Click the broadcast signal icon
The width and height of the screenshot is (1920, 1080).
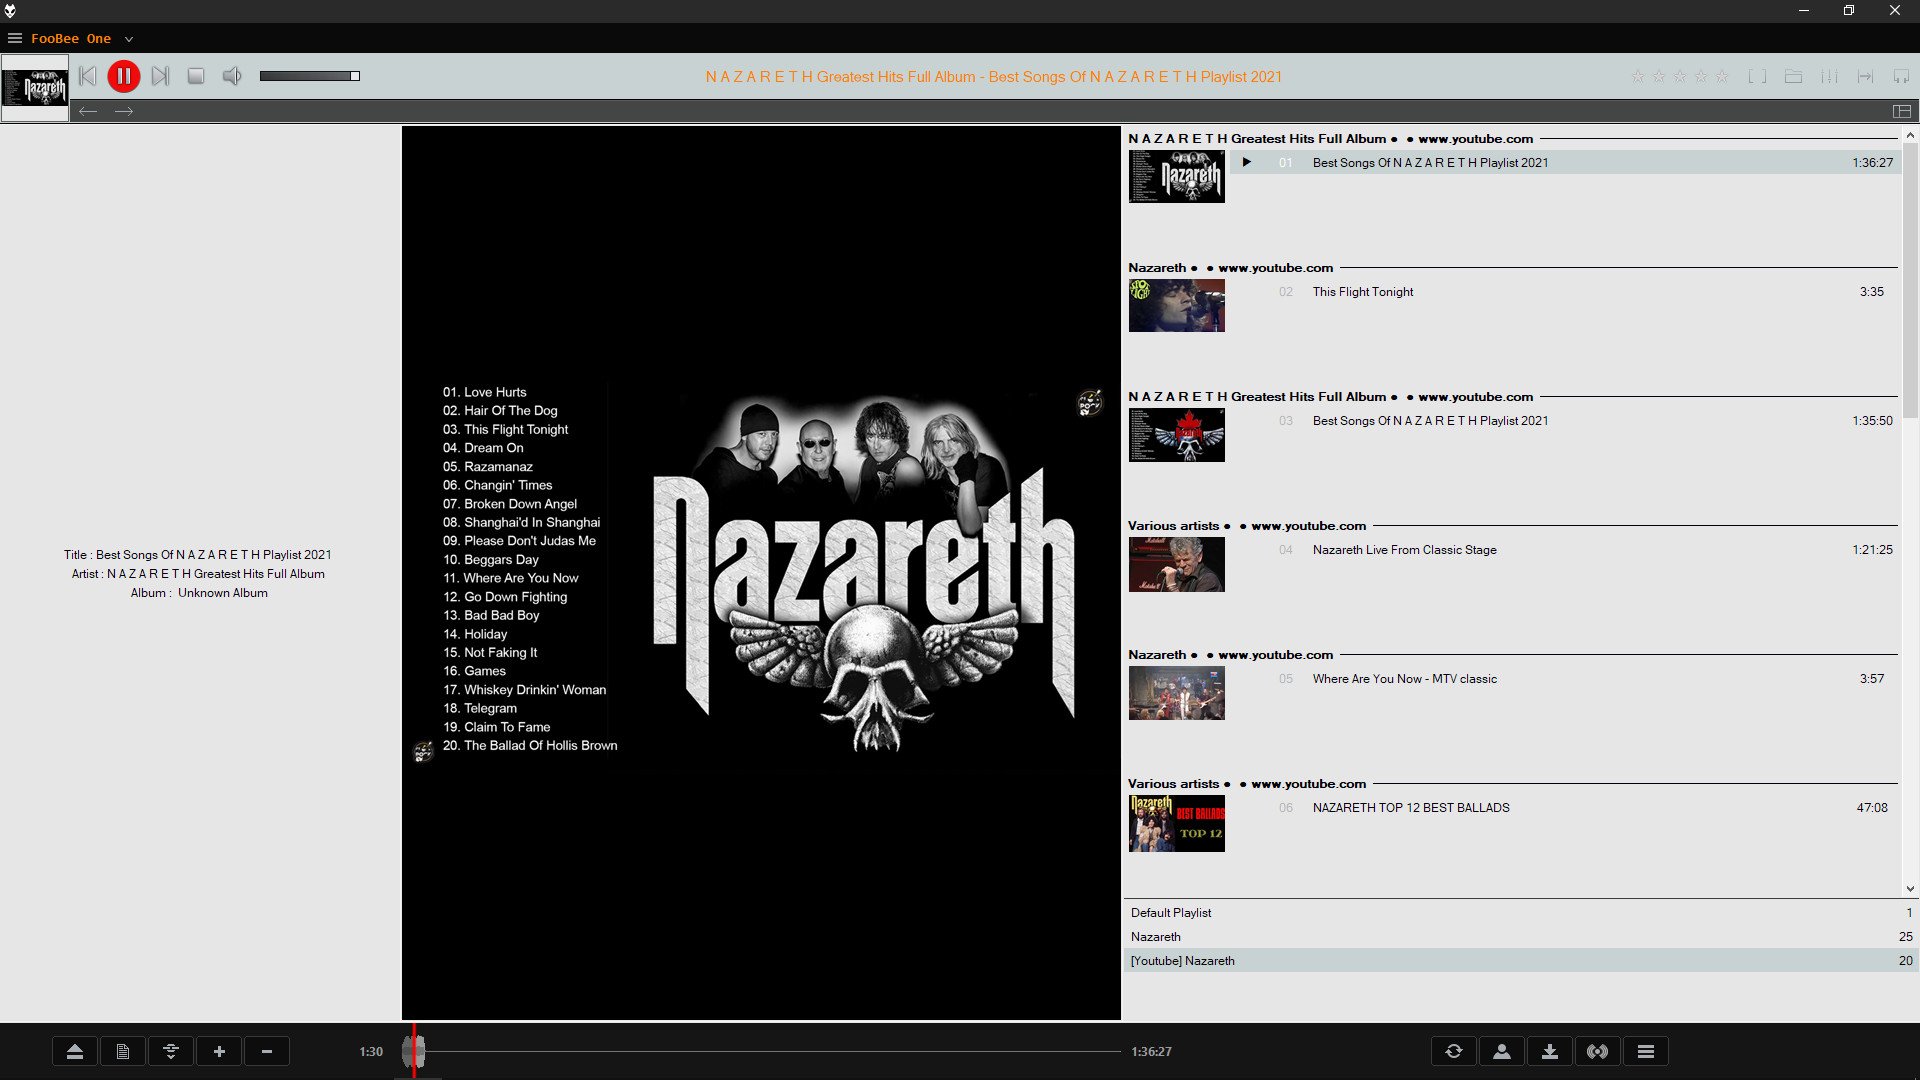tap(1598, 1051)
